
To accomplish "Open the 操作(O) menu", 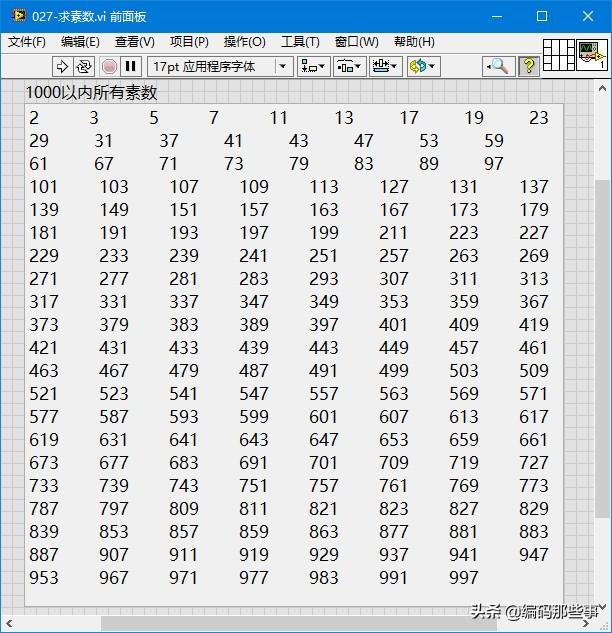I will (245, 42).
